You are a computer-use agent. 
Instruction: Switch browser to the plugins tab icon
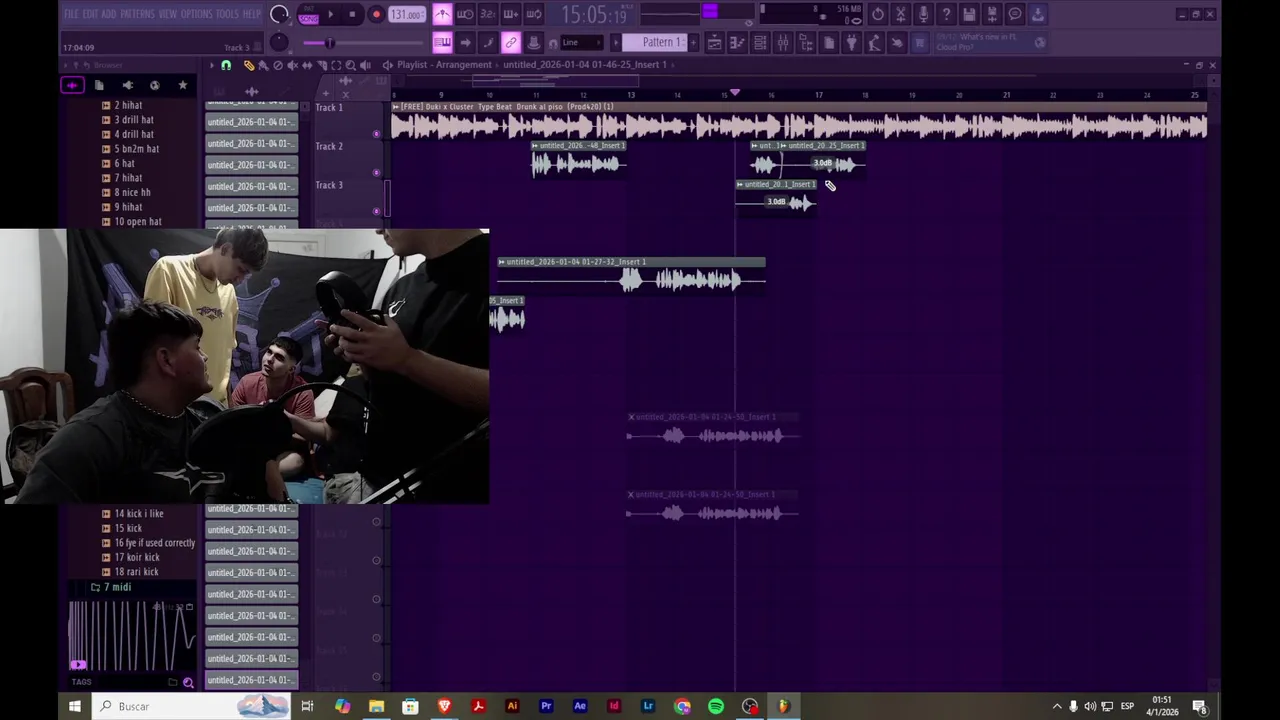(127, 85)
